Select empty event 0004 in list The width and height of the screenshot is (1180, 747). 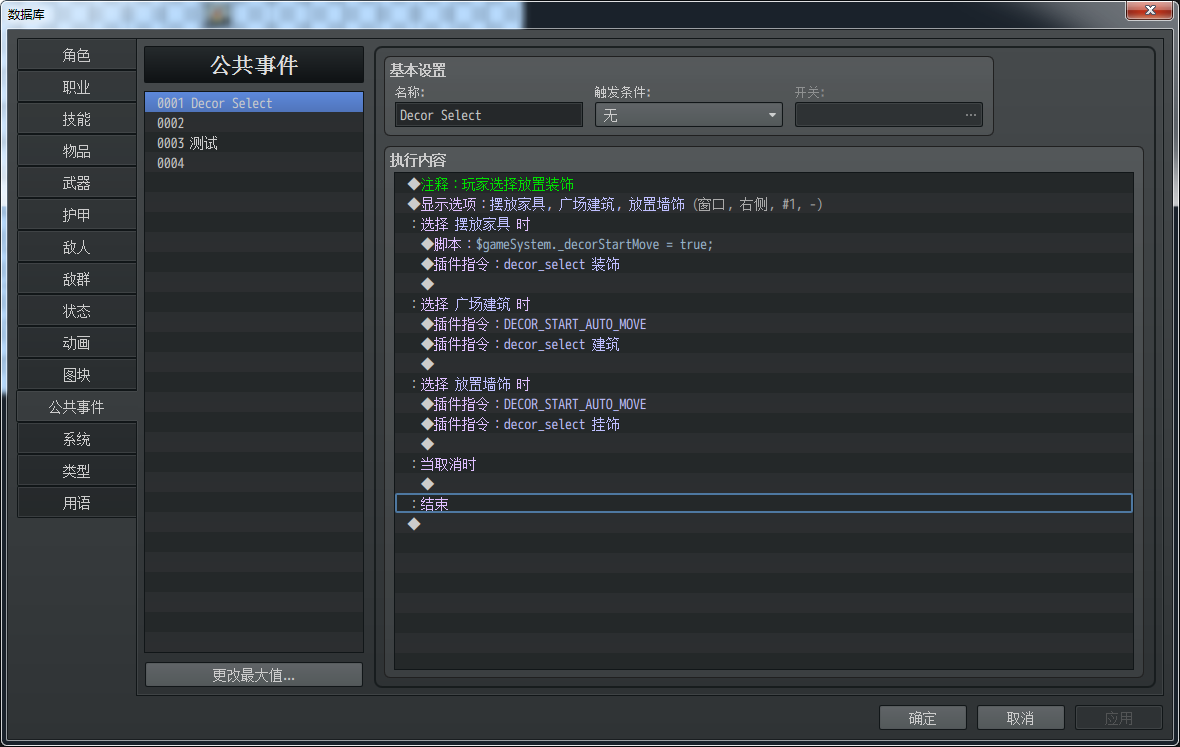254,162
